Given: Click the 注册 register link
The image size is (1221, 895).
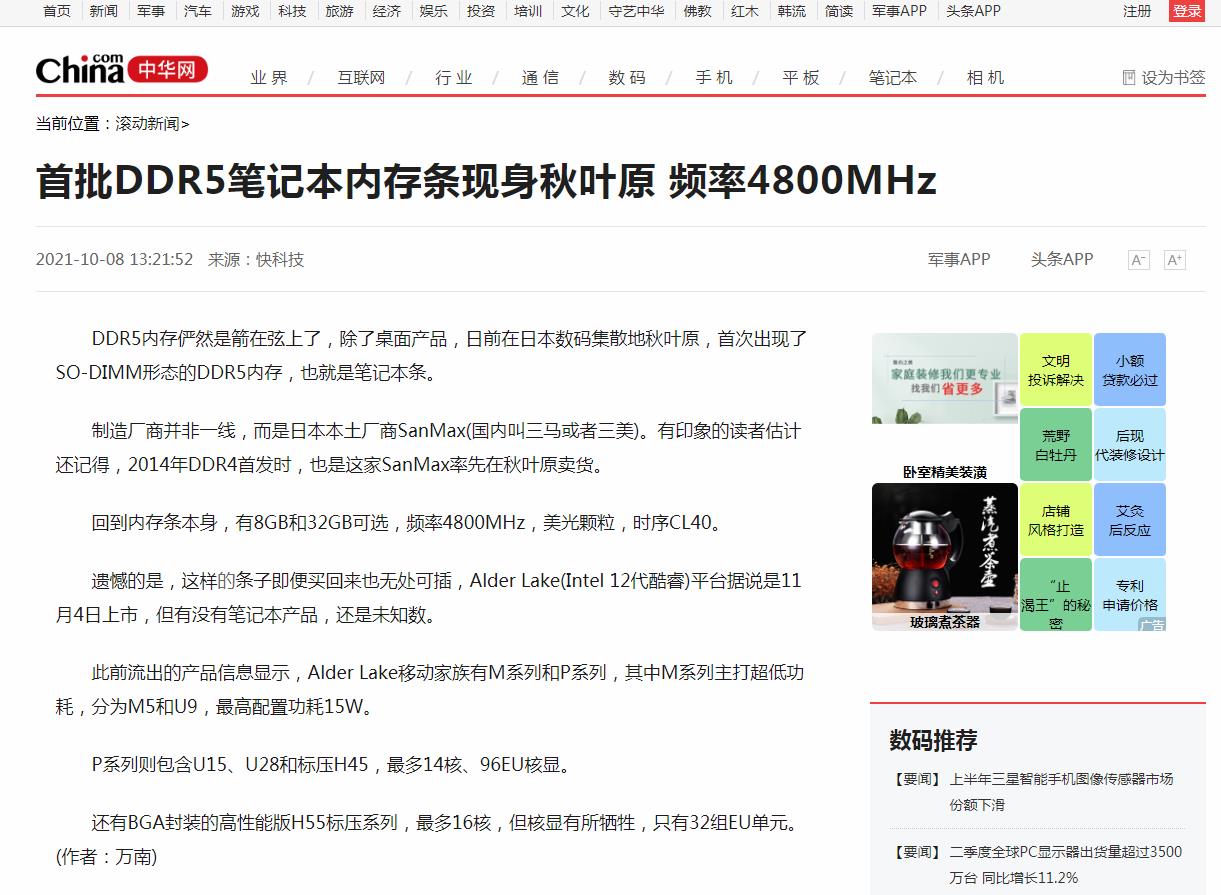Looking at the screenshot, I should (1137, 11).
